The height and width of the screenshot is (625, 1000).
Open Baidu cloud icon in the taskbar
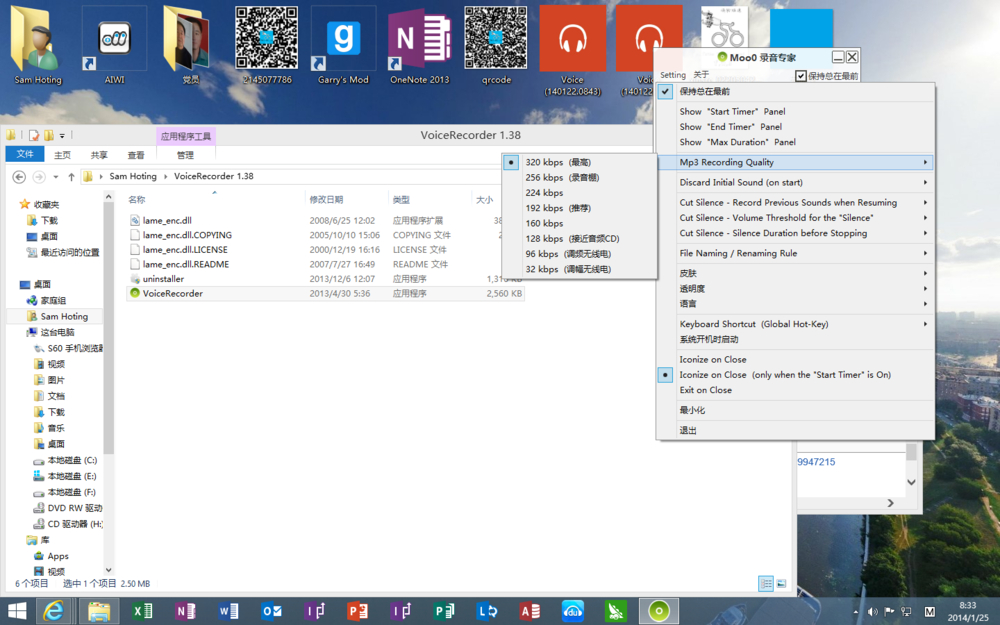(573, 611)
